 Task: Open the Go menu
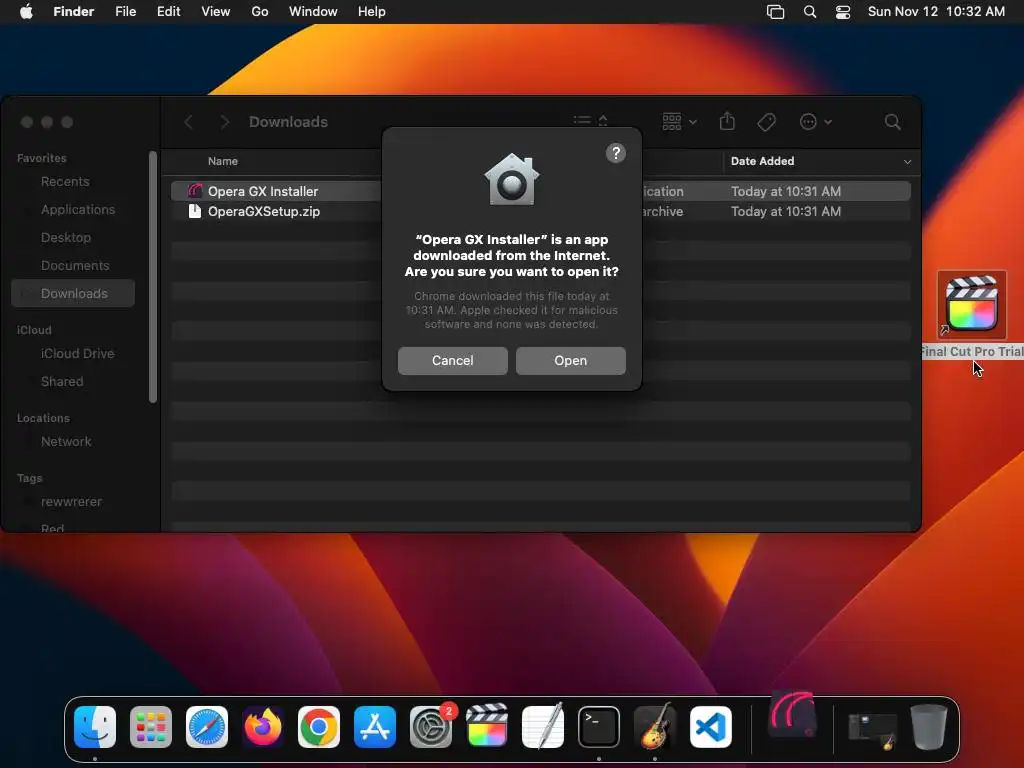point(260,12)
